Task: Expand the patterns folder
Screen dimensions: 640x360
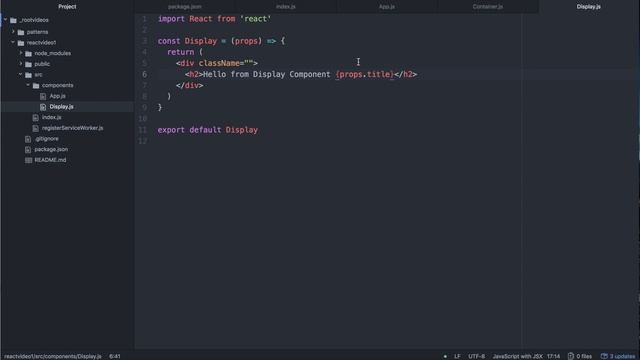Action: 13,31
